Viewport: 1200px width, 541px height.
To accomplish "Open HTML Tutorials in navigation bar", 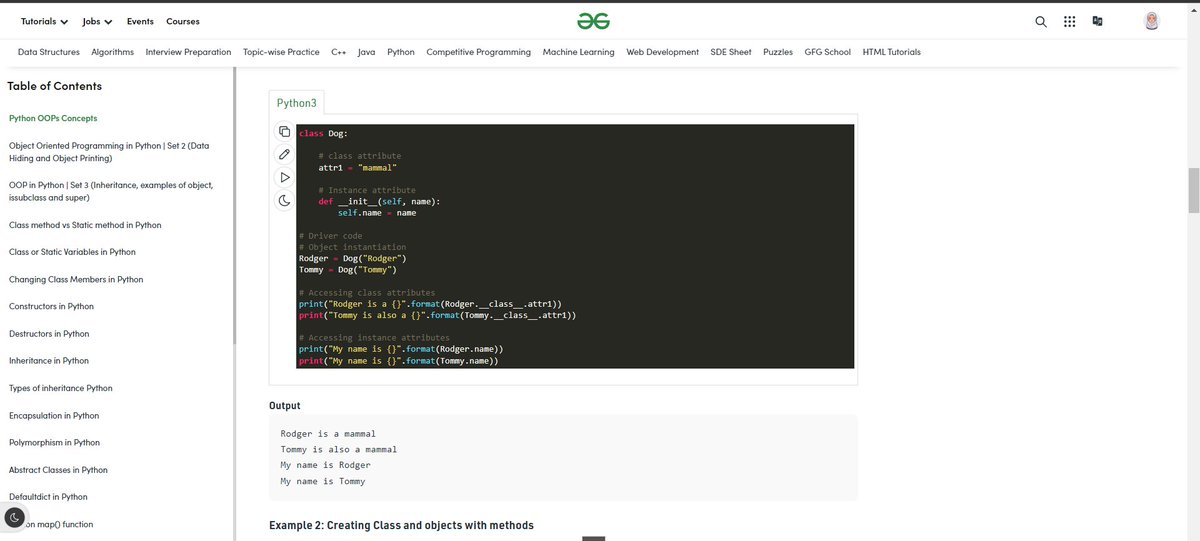I will pyautogui.click(x=892, y=52).
